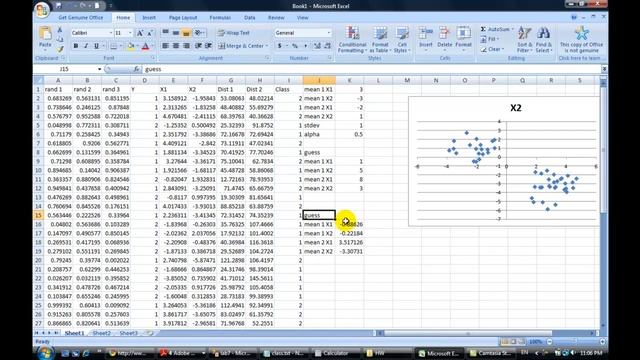Toggle Underline formatting
640x360 pixels.
coord(96,46)
